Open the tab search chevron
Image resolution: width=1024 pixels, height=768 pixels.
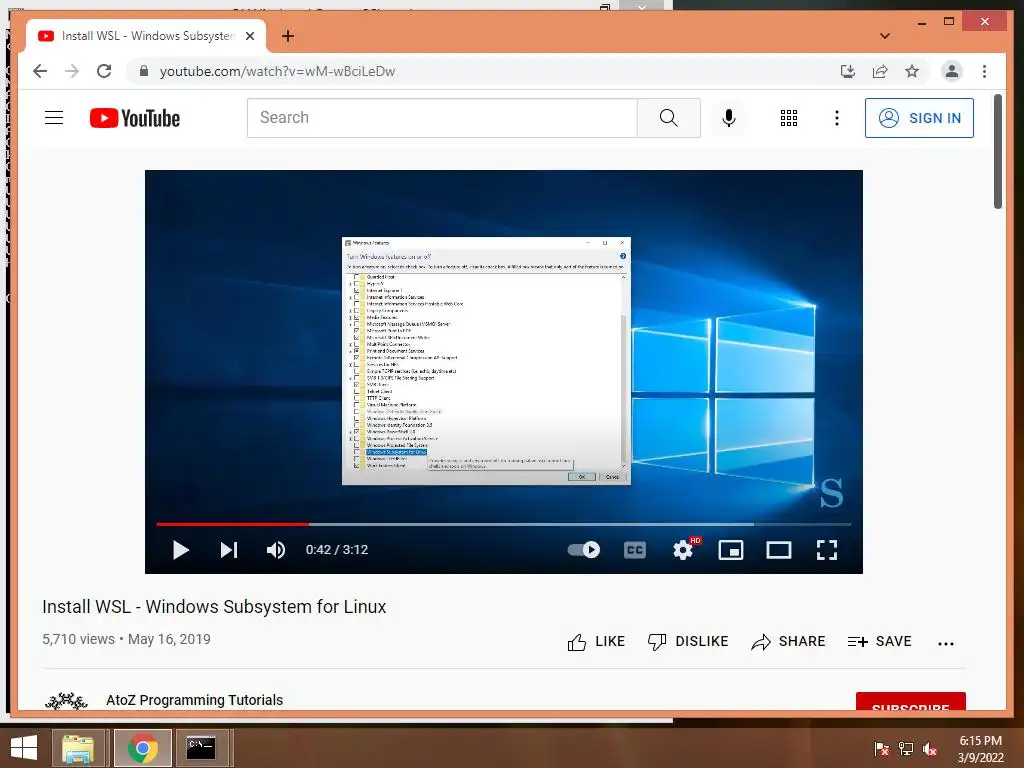click(x=885, y=36)
